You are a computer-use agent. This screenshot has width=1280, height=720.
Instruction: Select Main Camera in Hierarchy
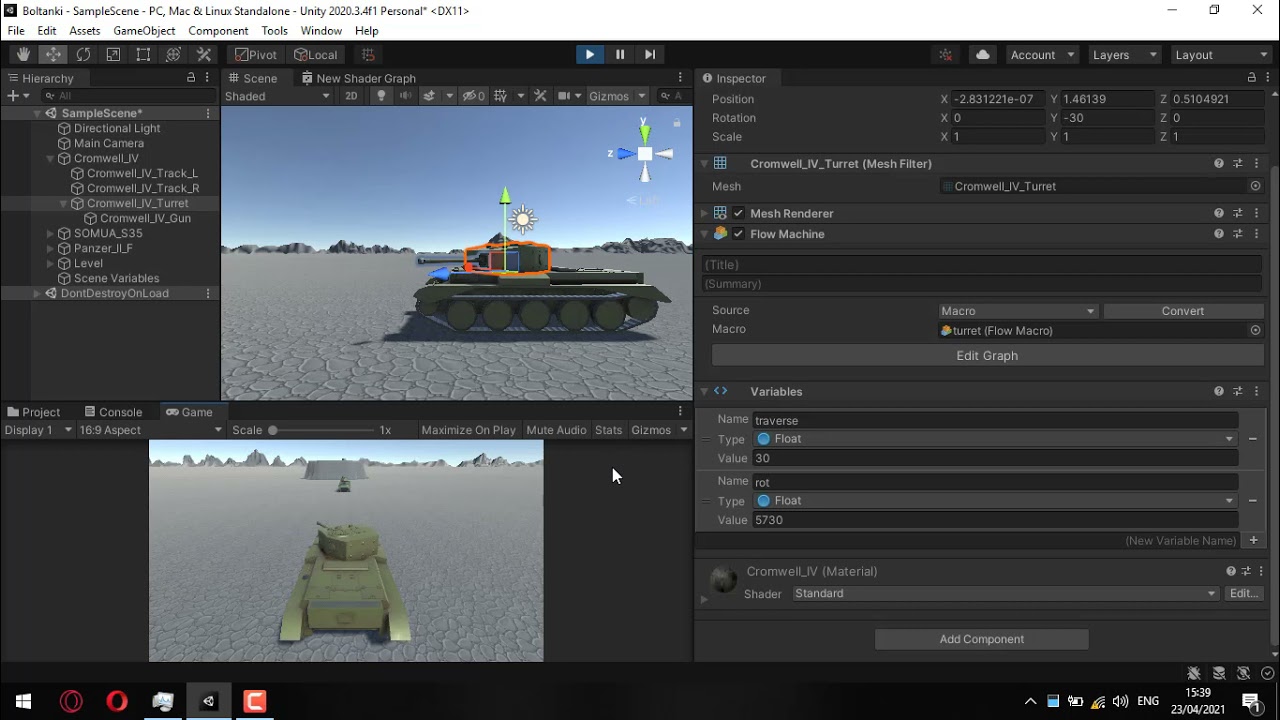(x=108, y=143)
